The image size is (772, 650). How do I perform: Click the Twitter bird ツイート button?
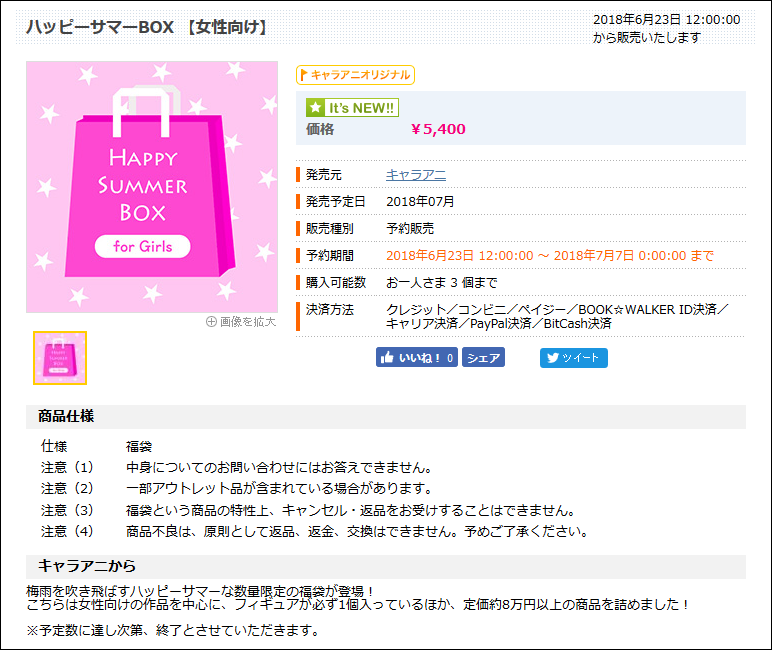click(x=574, y=358)
